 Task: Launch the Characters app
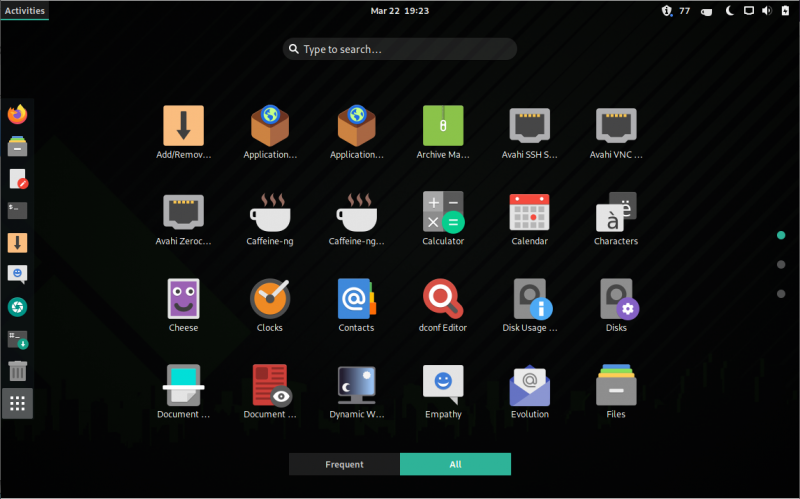coord(616,219)
